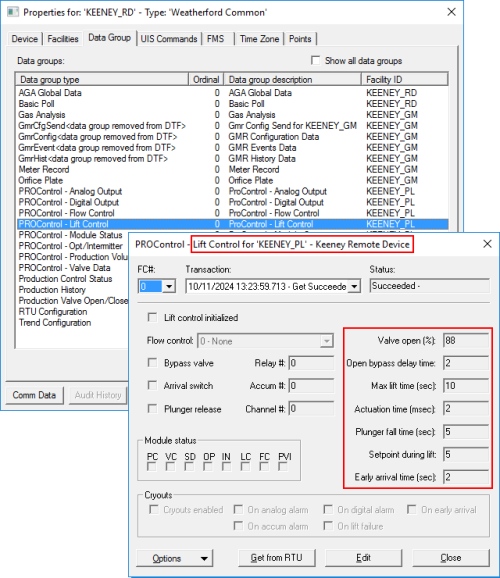Check the Plunger release checkbox

pos(152,408)
